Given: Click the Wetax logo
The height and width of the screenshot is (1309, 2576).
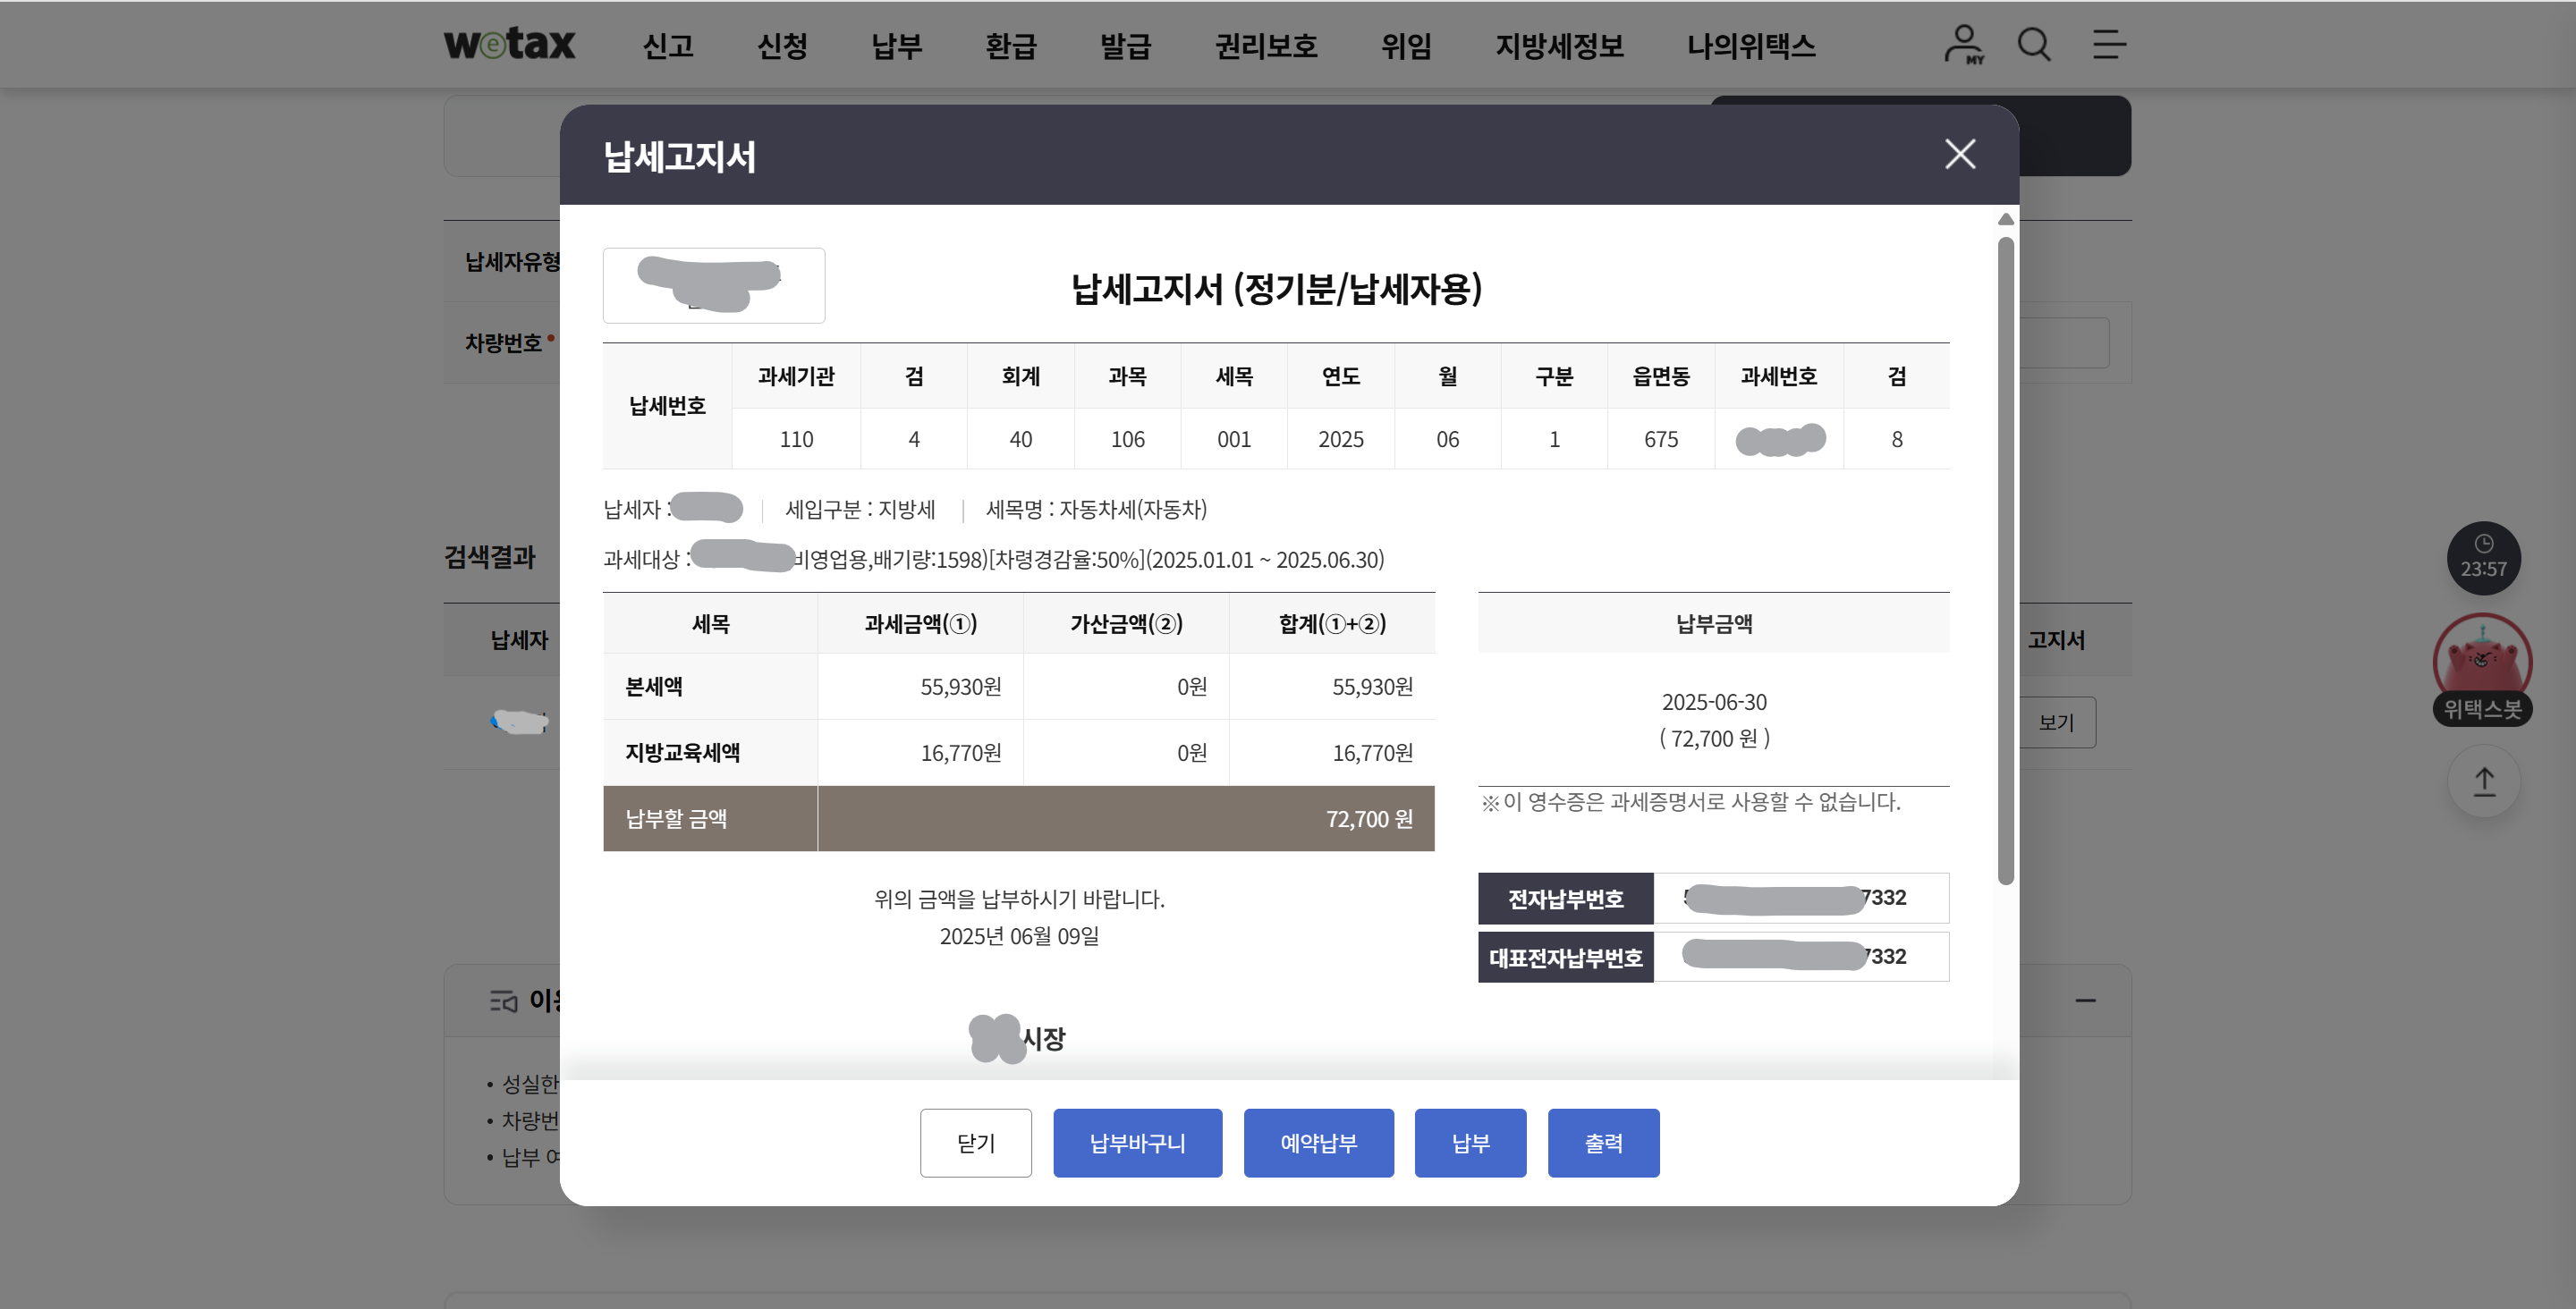Looking at the screenshot, I should [508, 44].
